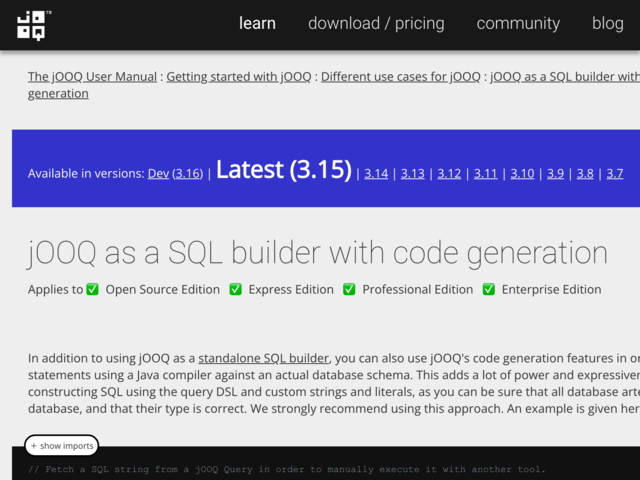Open the learn menu item
This screenshot has width=640, height=480.
point(257,23)
